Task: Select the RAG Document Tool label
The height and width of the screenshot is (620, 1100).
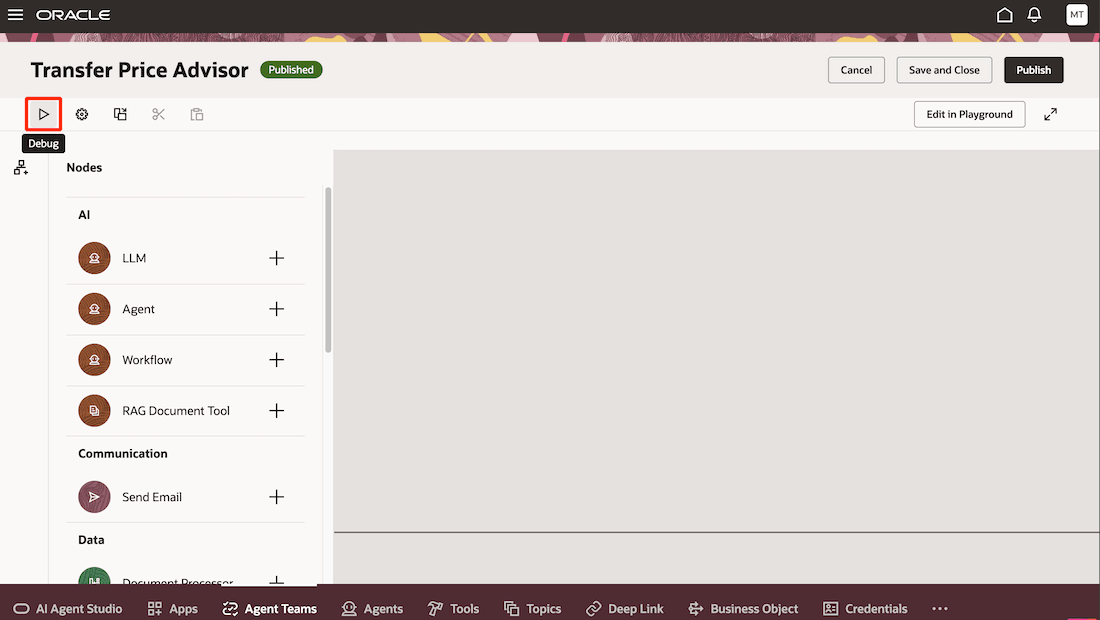Action: 176,411
